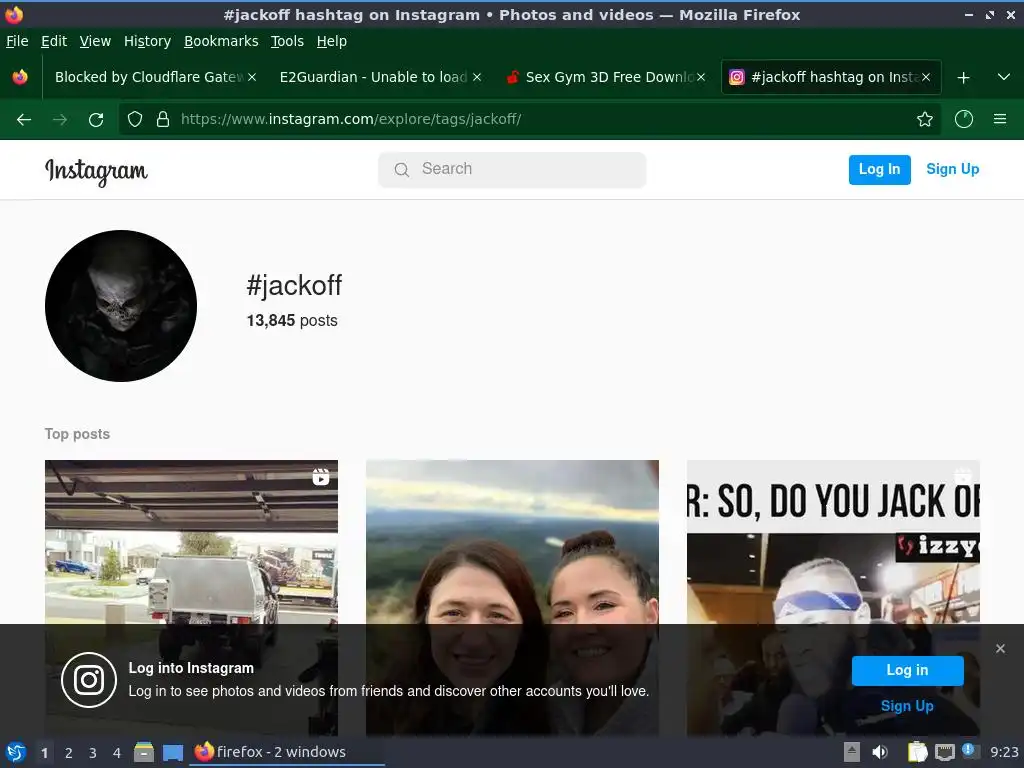Open the Tools menu
Viewport: 1024px width, 768px height.
coord(287,41)
